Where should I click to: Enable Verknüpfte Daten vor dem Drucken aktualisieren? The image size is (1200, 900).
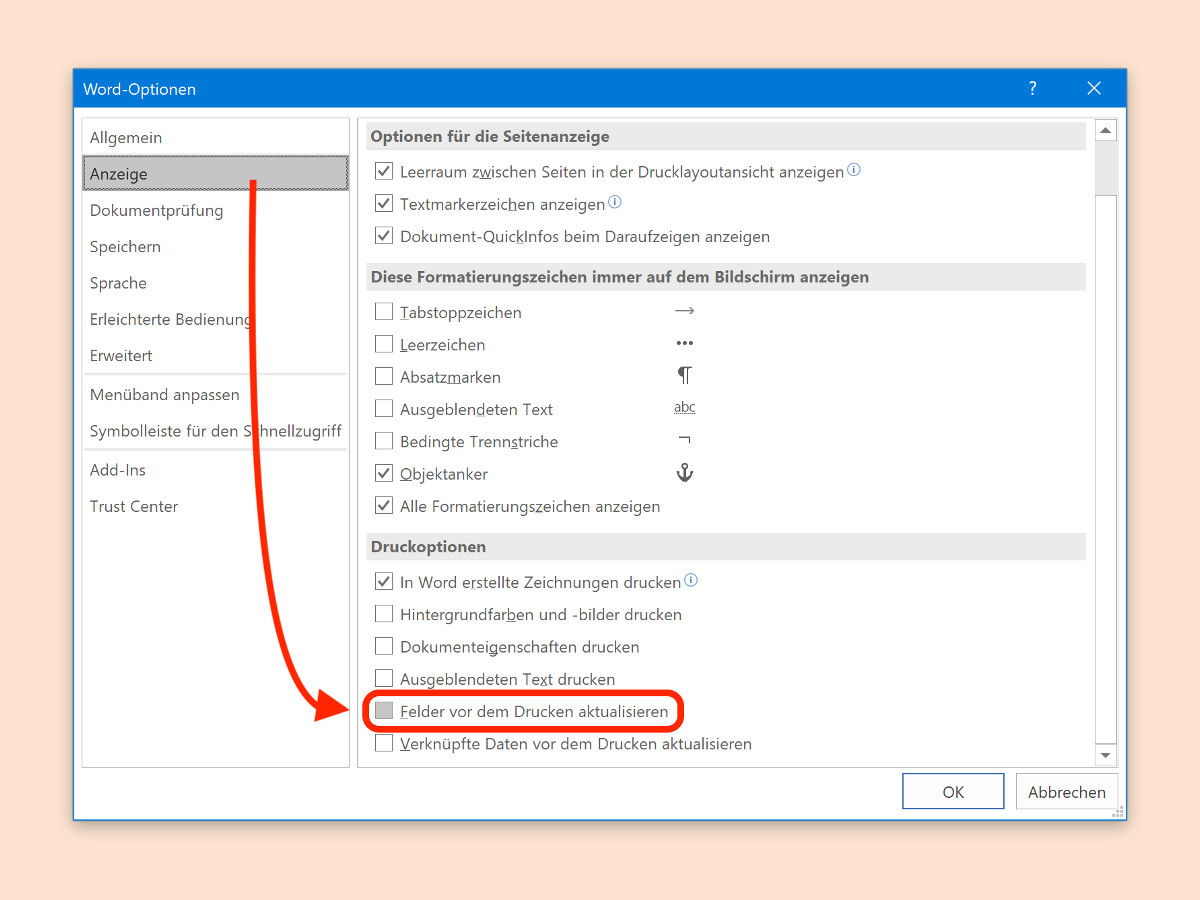[384, 744]
